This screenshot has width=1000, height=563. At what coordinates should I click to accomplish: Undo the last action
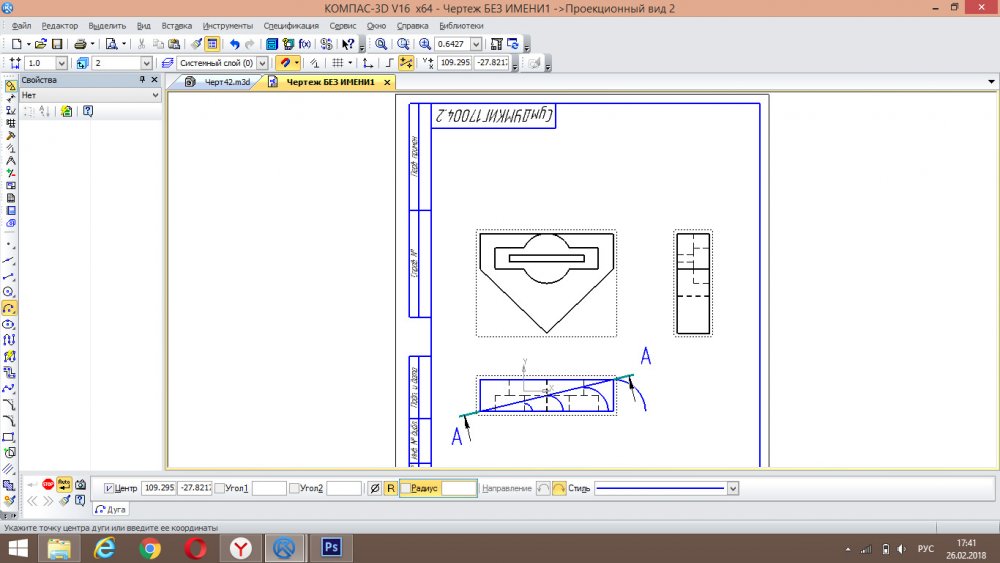click(x=235, y=44)
